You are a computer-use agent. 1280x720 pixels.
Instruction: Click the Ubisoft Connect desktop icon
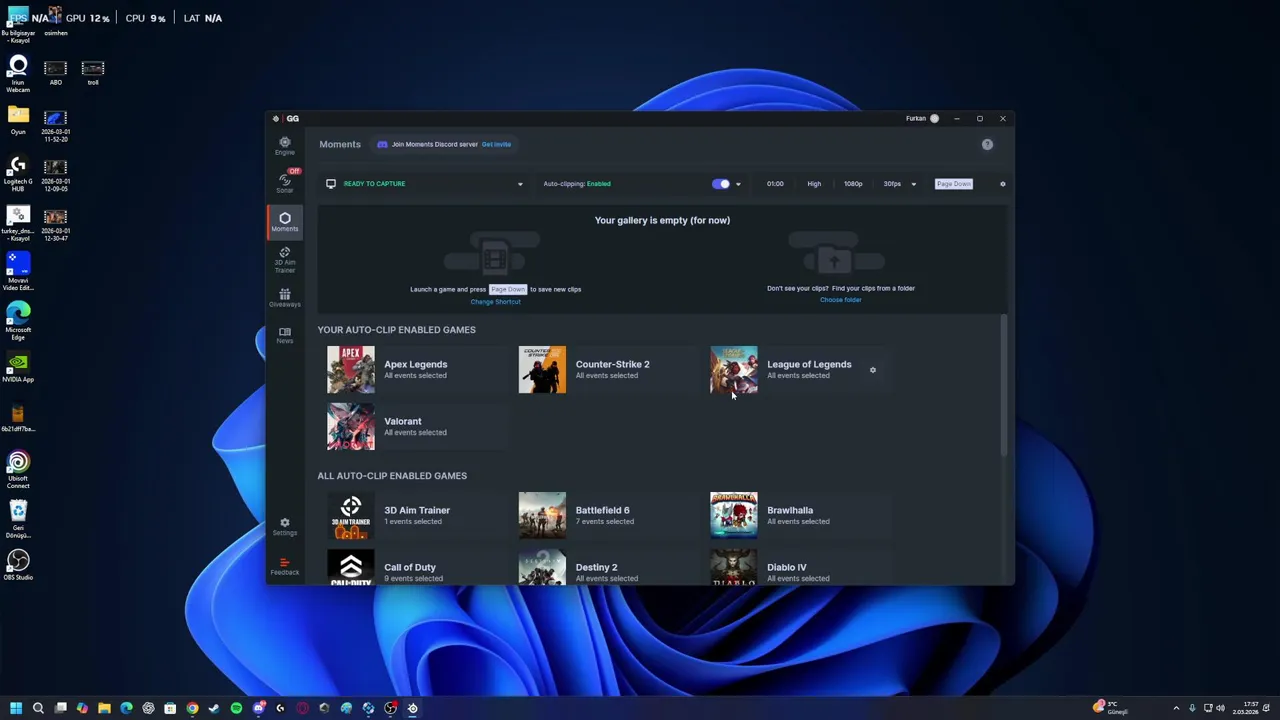pyautogui.click(x=18, y=469)
